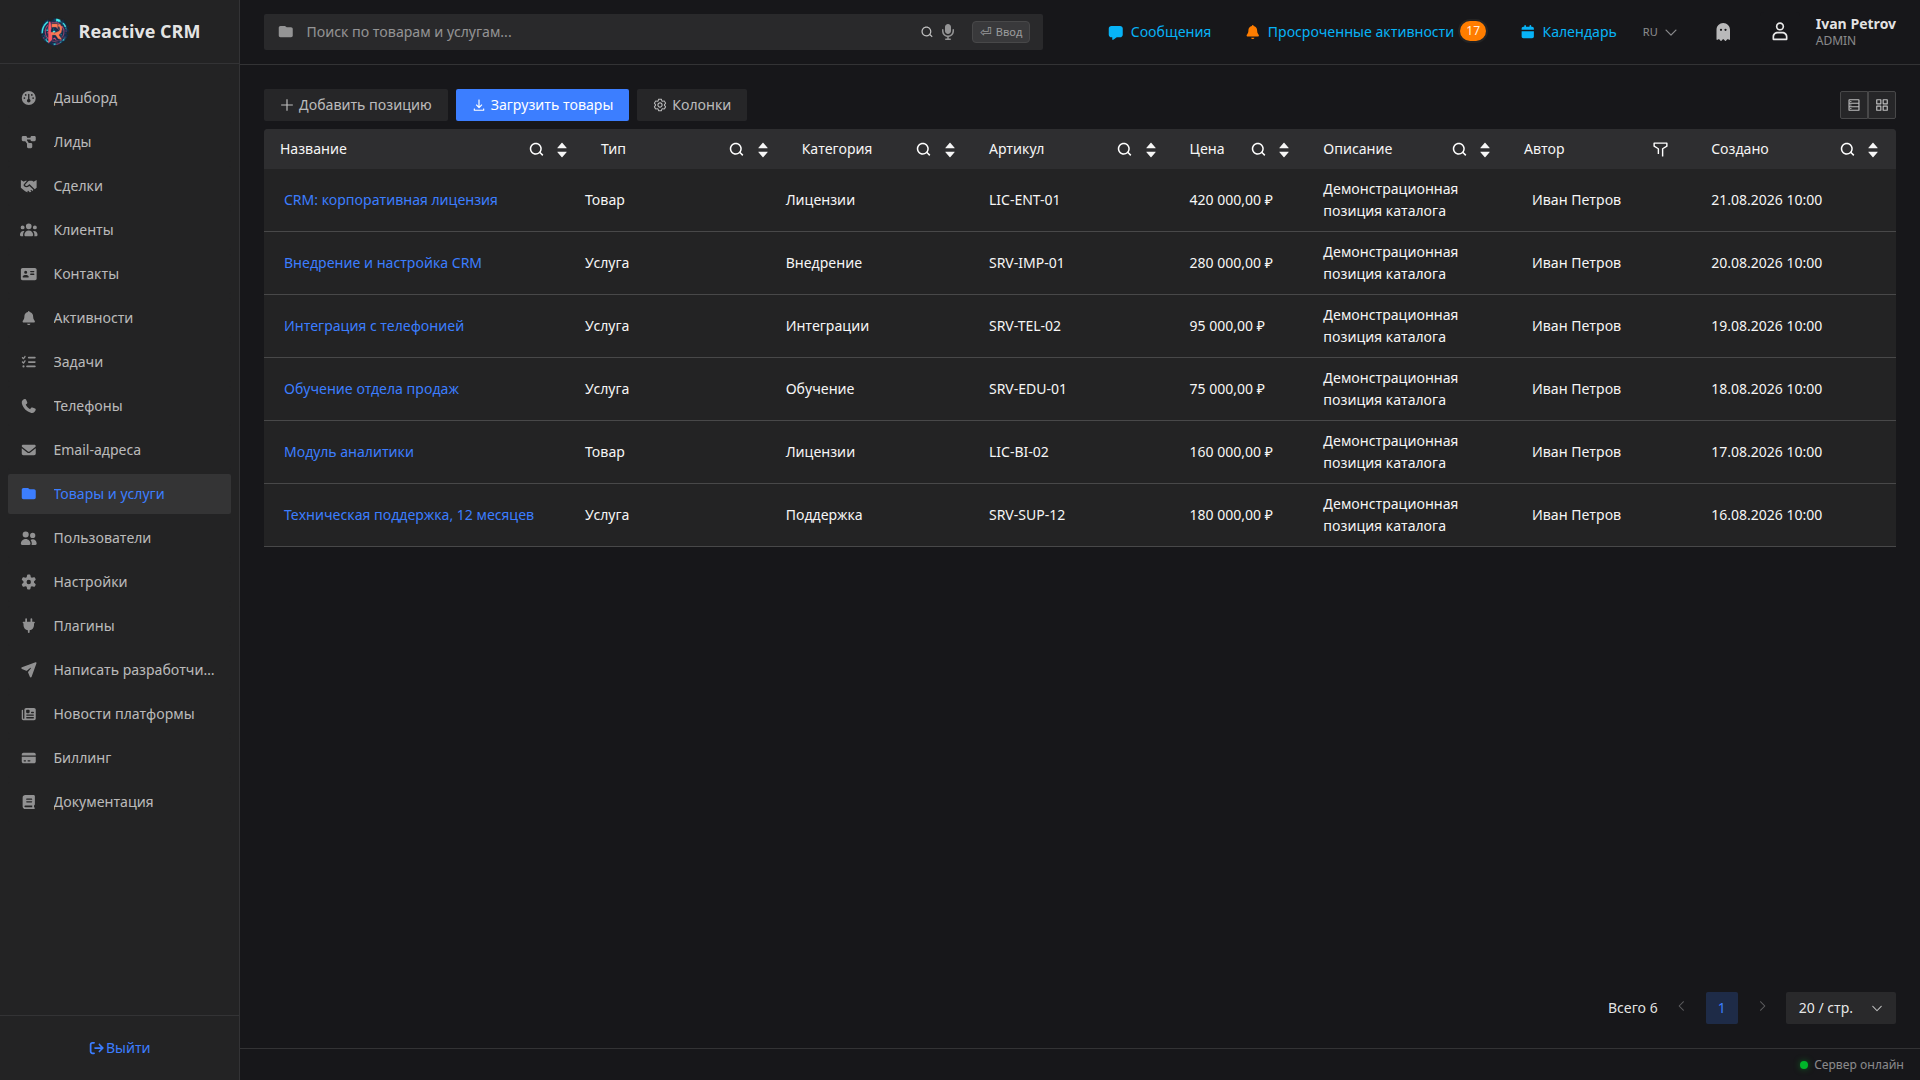Viewport: 1920px width, 1080px height.
Task: Open Документация in the sidebar
Action: 120,802
